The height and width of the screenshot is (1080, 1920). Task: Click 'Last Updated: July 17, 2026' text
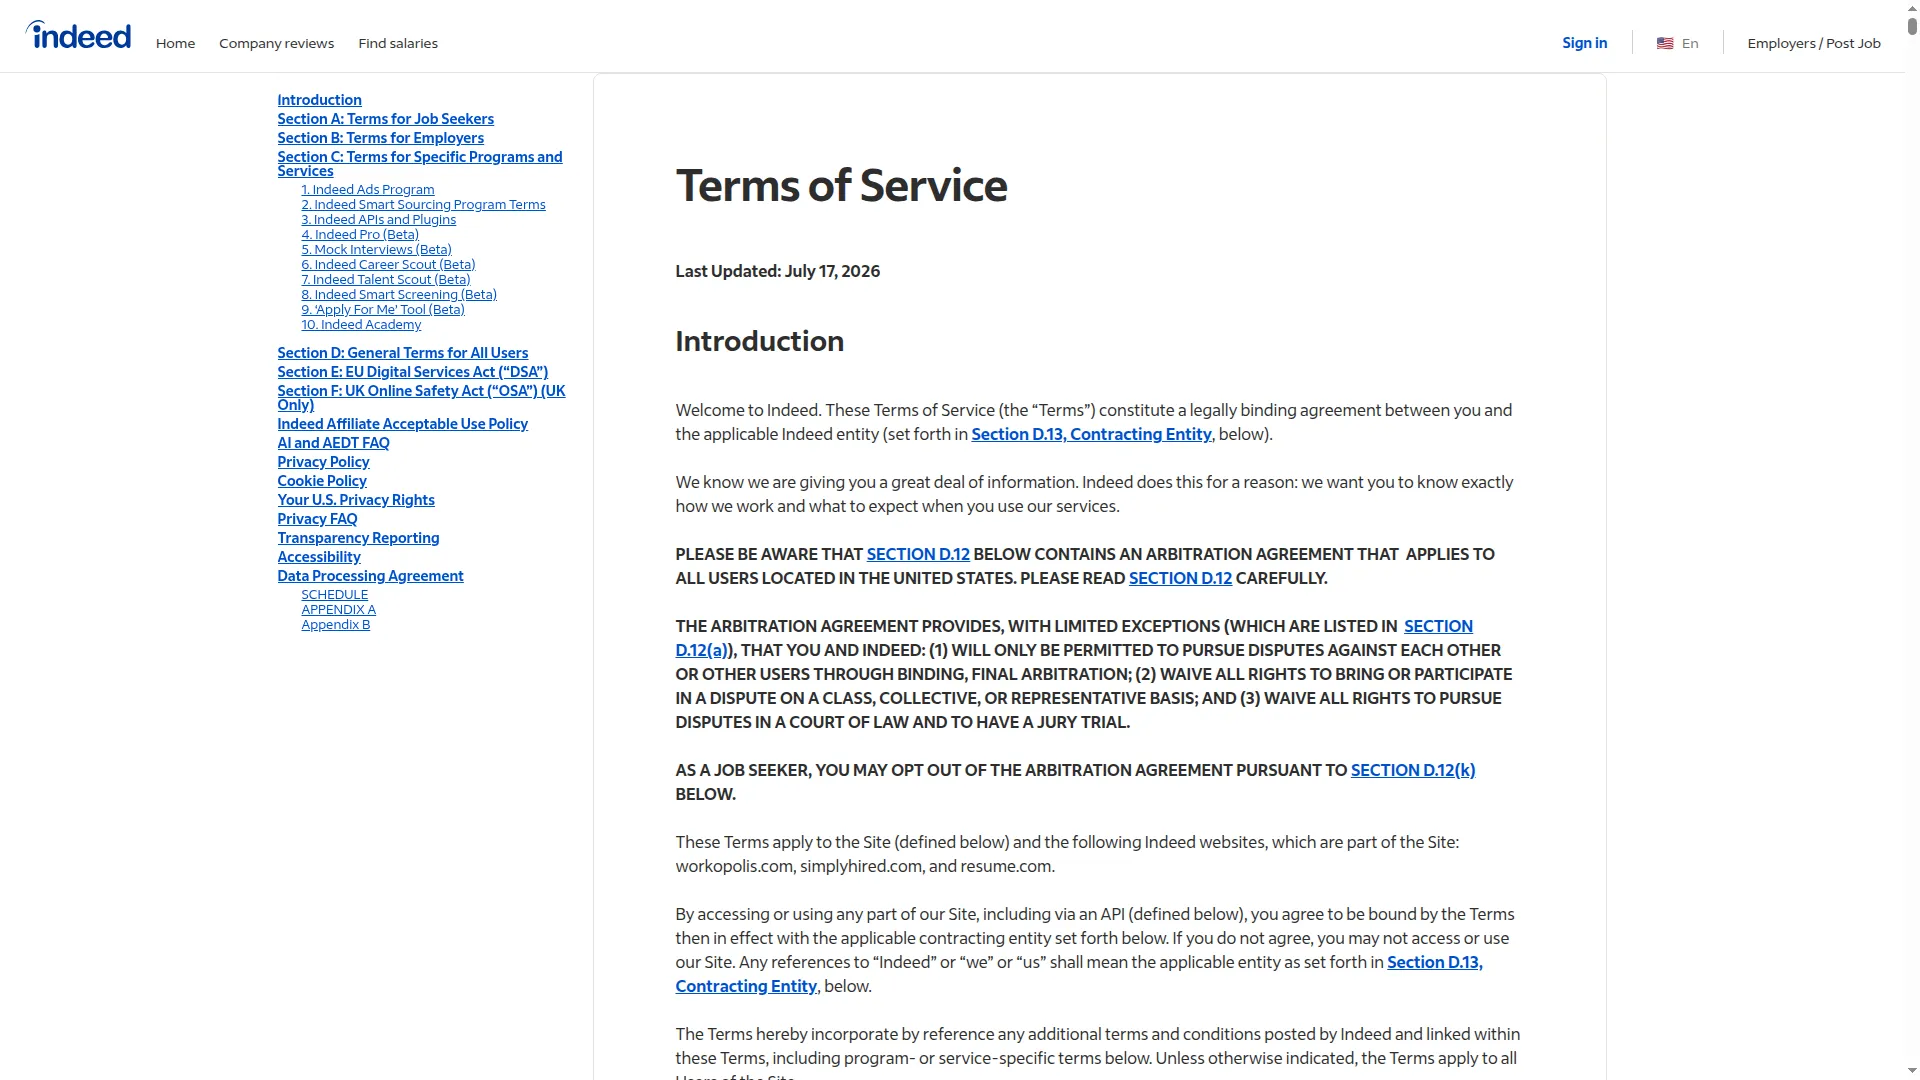point(777,271)
